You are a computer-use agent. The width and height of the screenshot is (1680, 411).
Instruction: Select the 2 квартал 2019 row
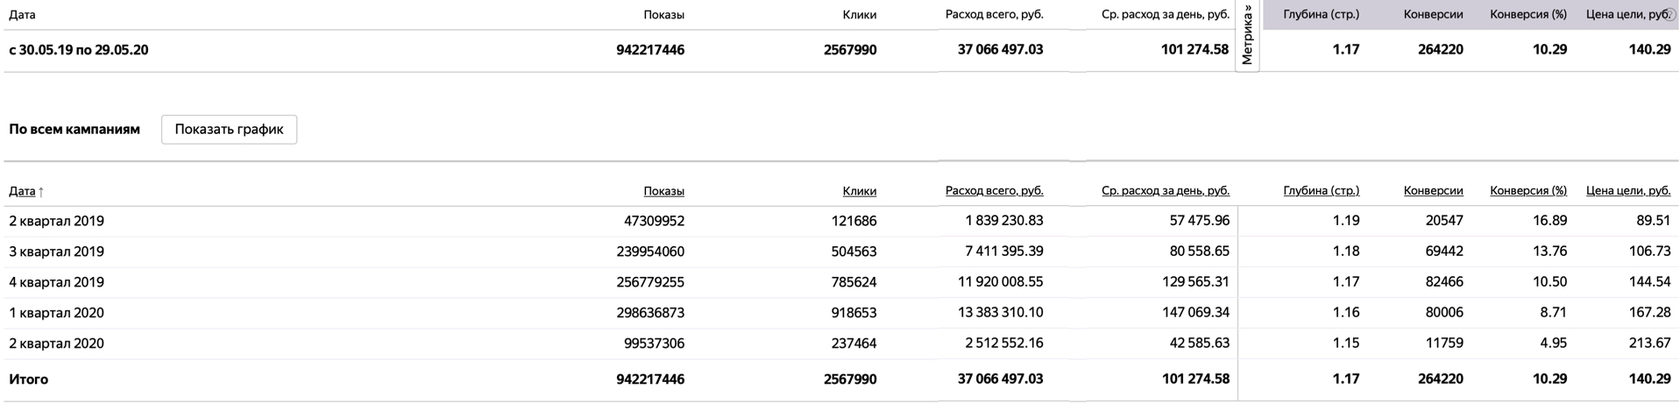[56, 221]
